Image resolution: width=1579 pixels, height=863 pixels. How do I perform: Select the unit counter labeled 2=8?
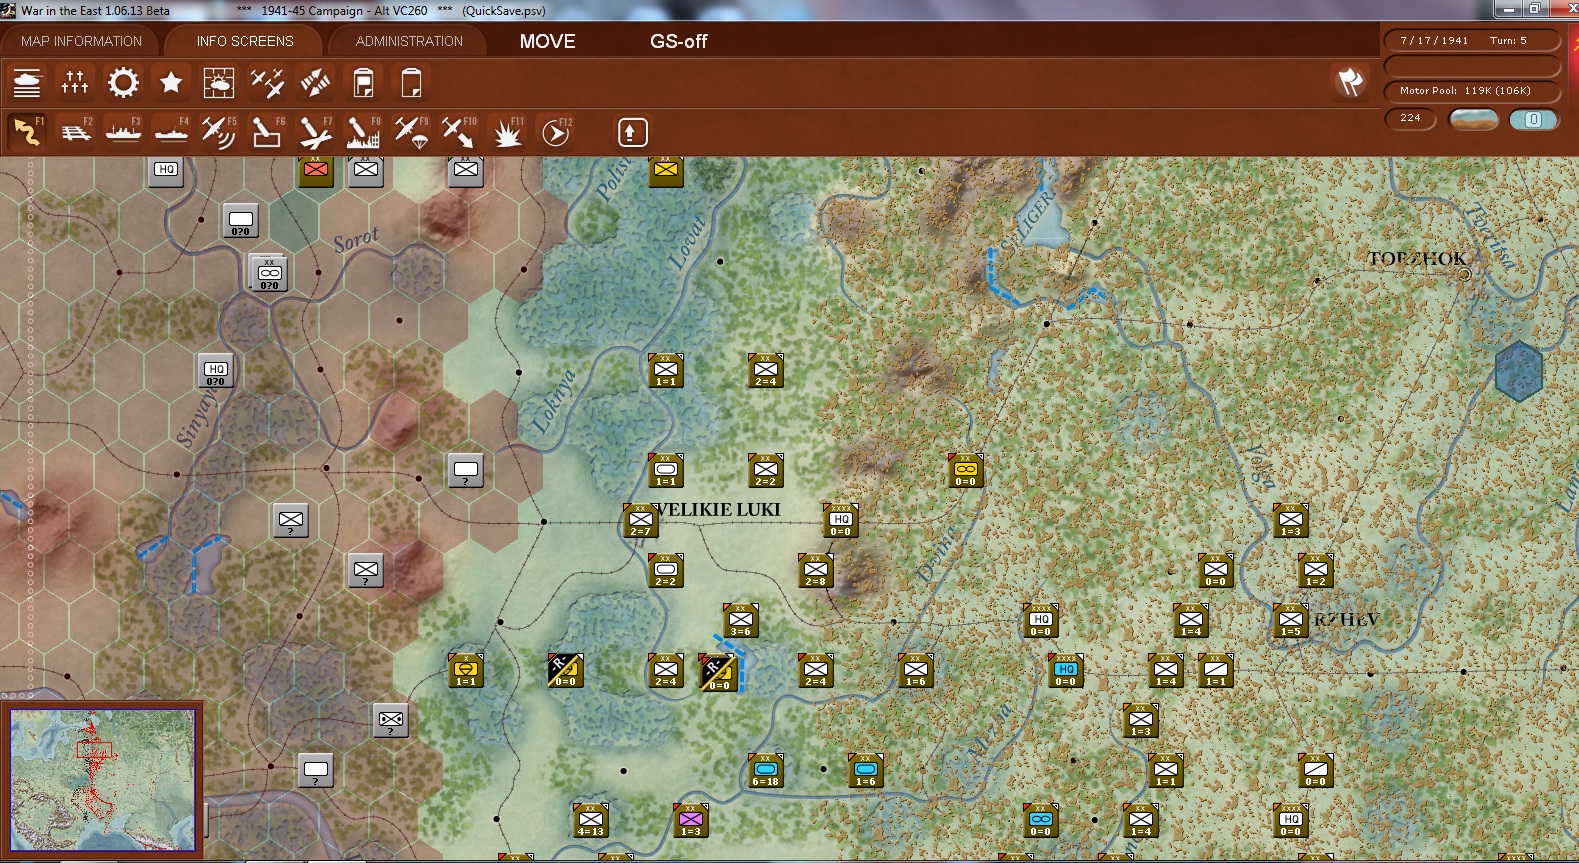pos(816,570)
